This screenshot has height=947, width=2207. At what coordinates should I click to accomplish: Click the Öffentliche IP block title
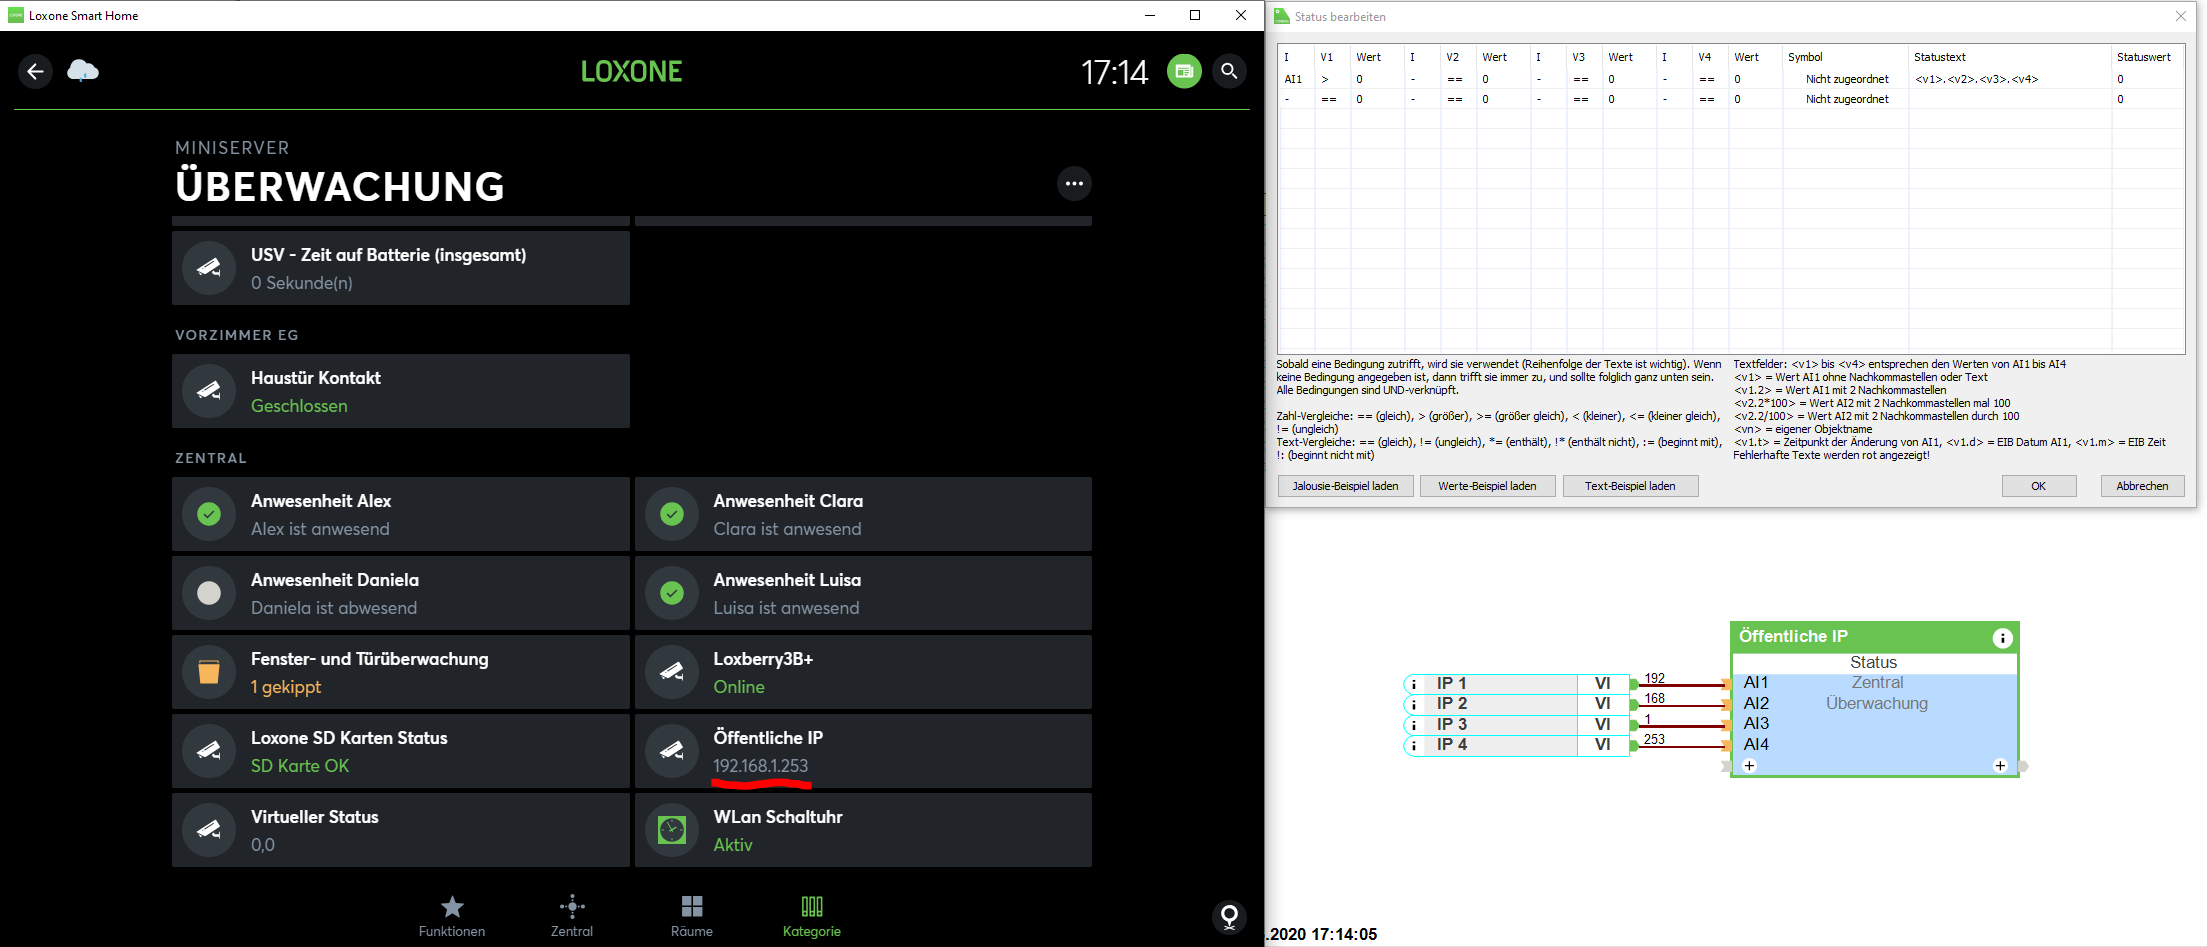[1793, 637]
